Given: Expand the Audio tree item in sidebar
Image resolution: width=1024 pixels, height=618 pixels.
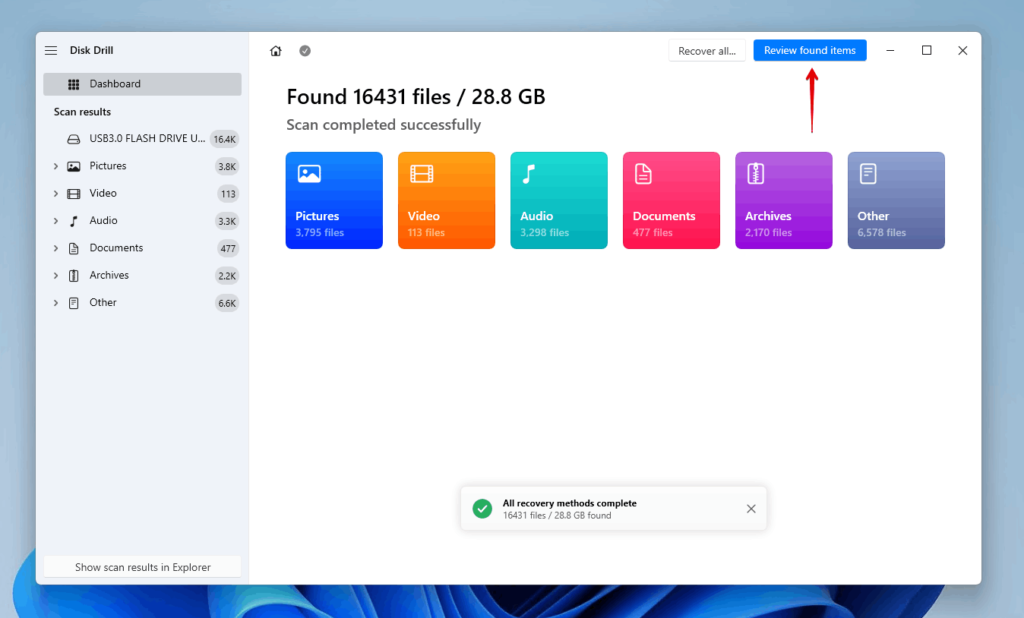Looking at the screenshot, I should pyautogui.click(x=56, y=221).
